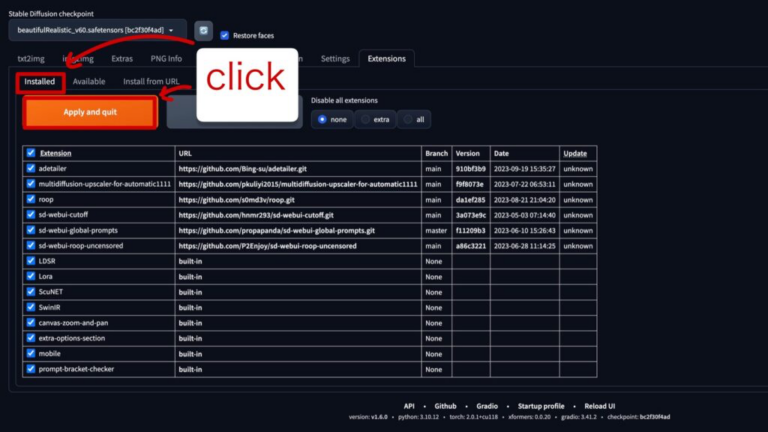Select the 'all' disable extensions radio
This screenshot has width=768, height=432.
408,119
